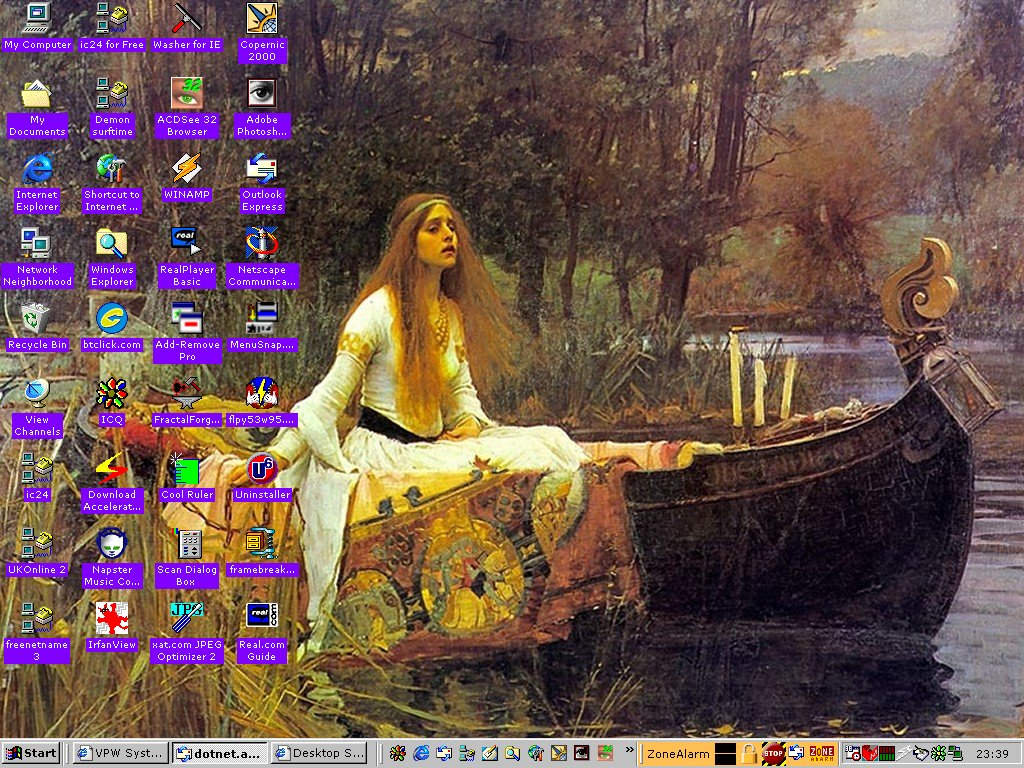
Task: Launch the IrfanView desktop icon
Action: point(112,618)
